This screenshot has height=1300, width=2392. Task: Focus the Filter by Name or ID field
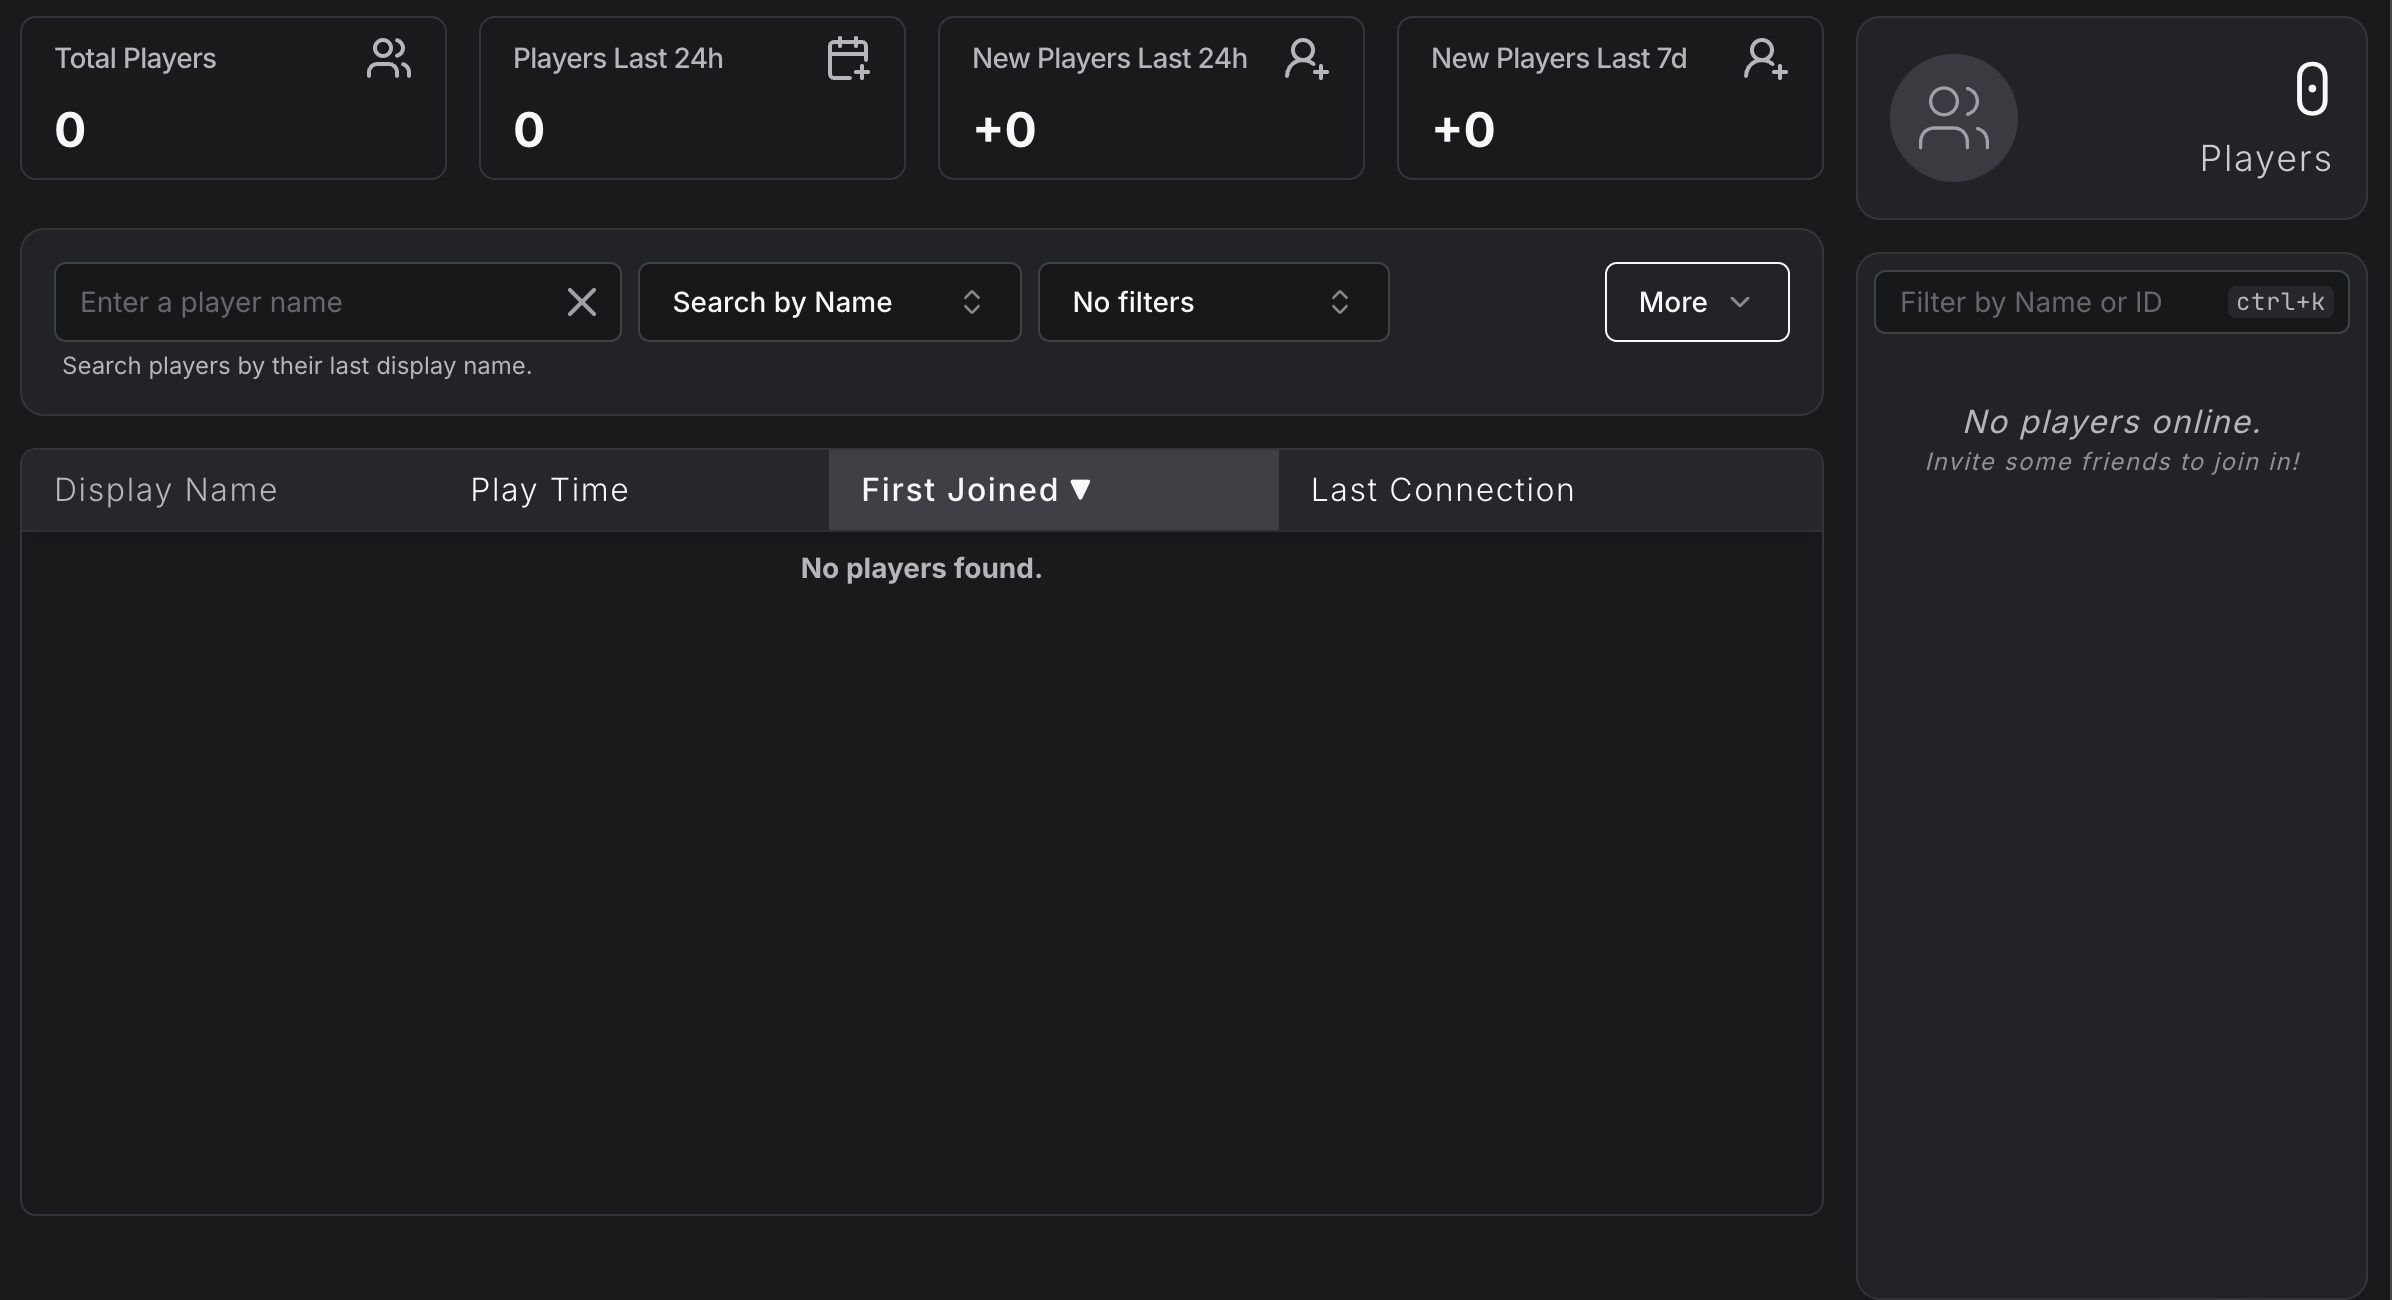[2111, 302]
